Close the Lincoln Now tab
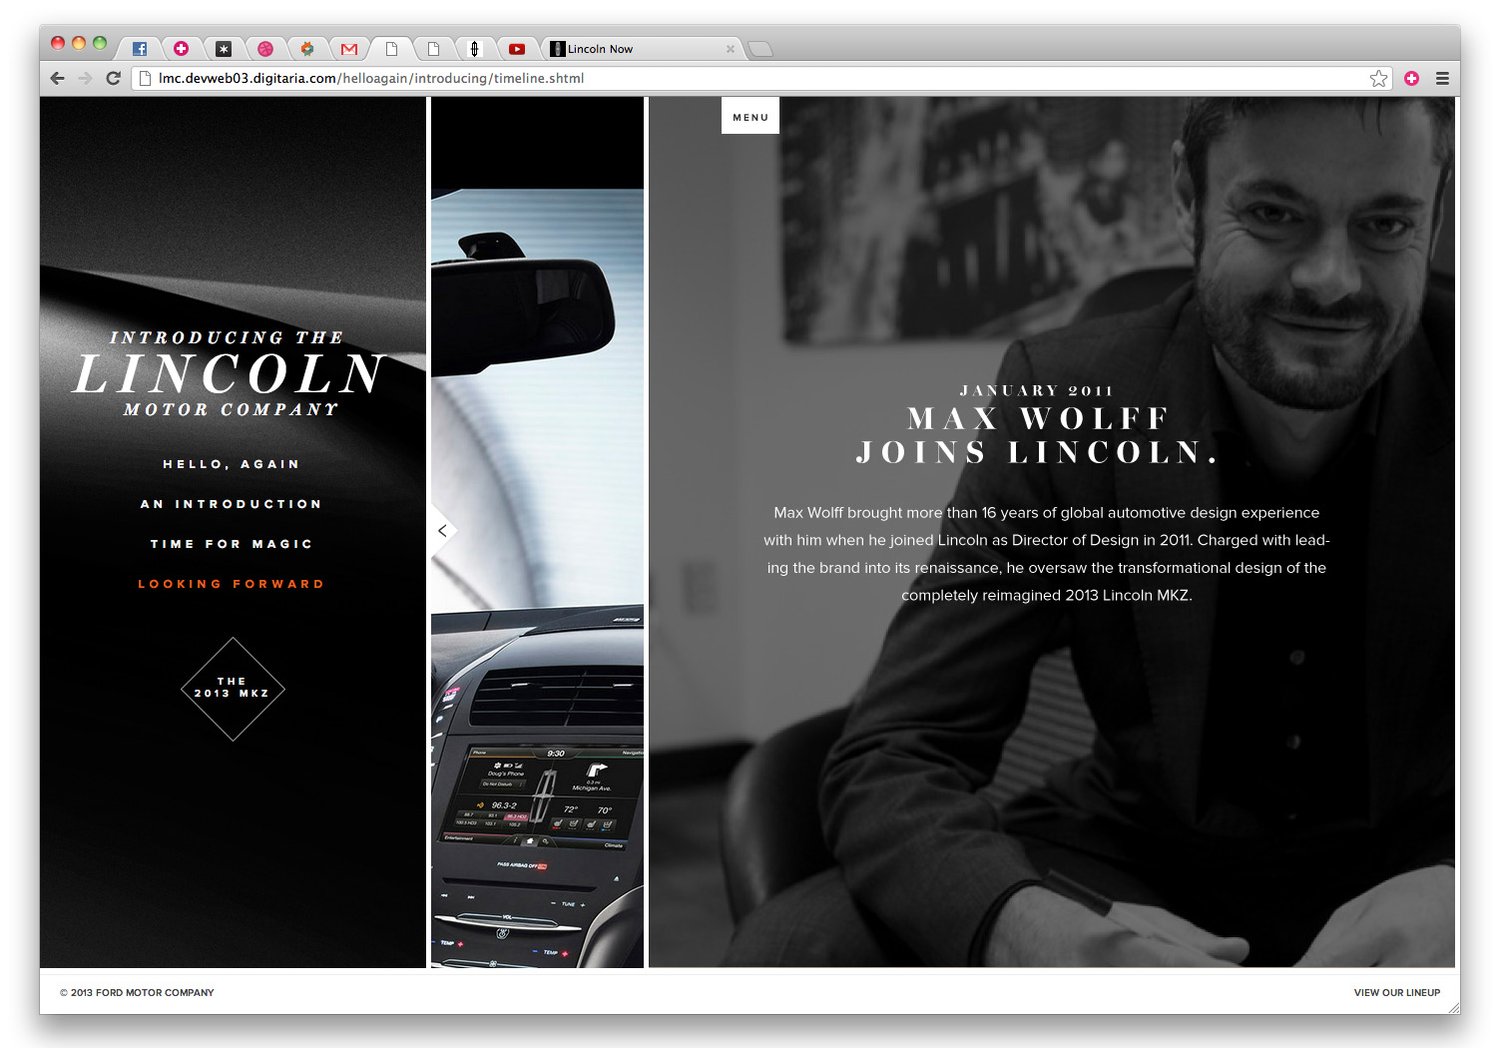This screenshot has width=1500, height=1048. point(730,48)
